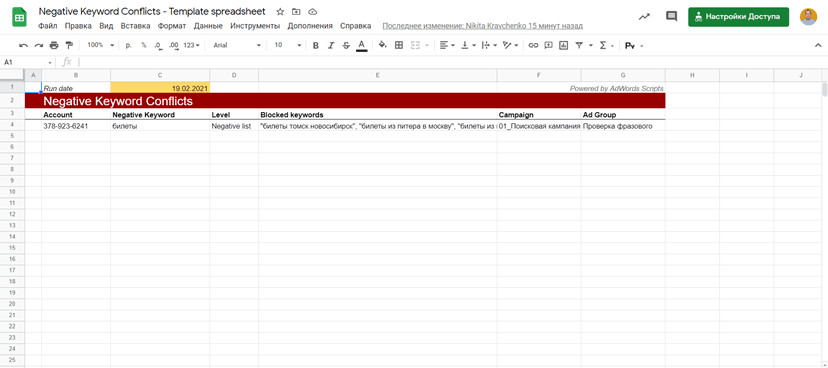Click the insert link icon
The height and width of the screenshot is (368, 828).
click(x=533, y=45)
